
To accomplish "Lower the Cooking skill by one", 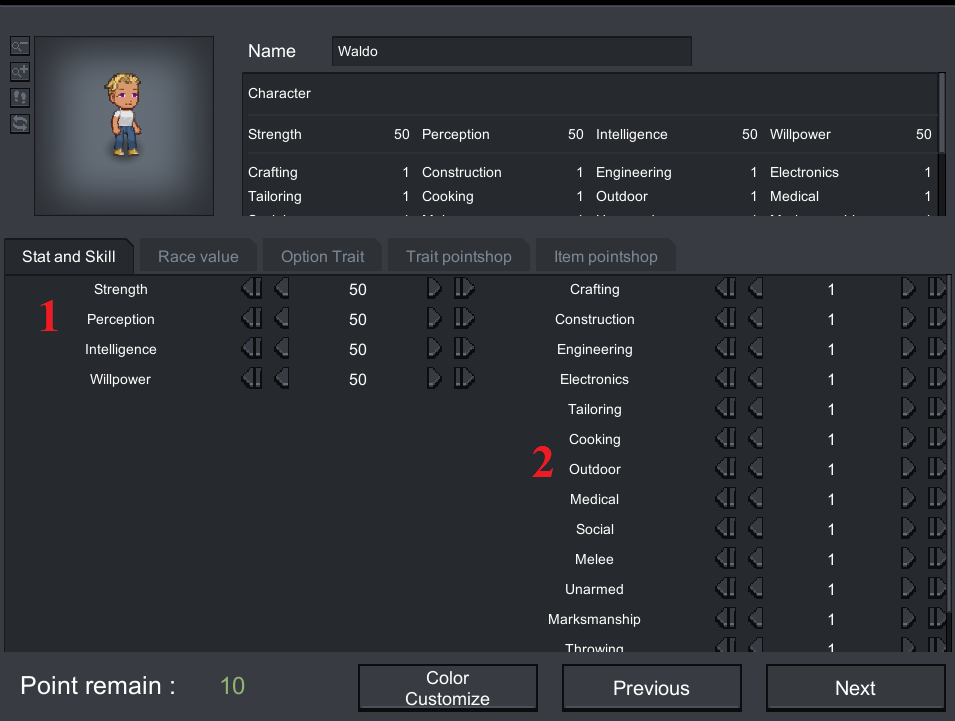I will pyautogui.click(x=755, y=439).
